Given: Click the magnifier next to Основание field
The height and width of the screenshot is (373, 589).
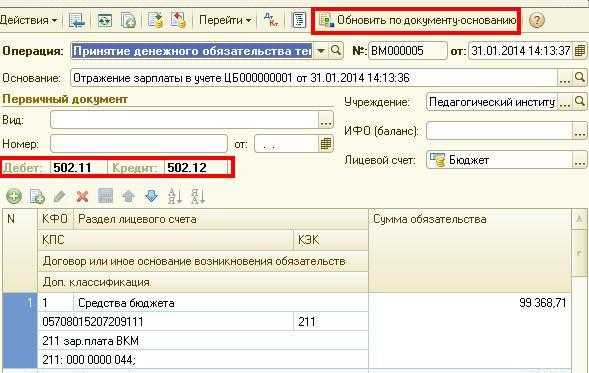Looking at the screenshot, I should (x=580, y=78).
